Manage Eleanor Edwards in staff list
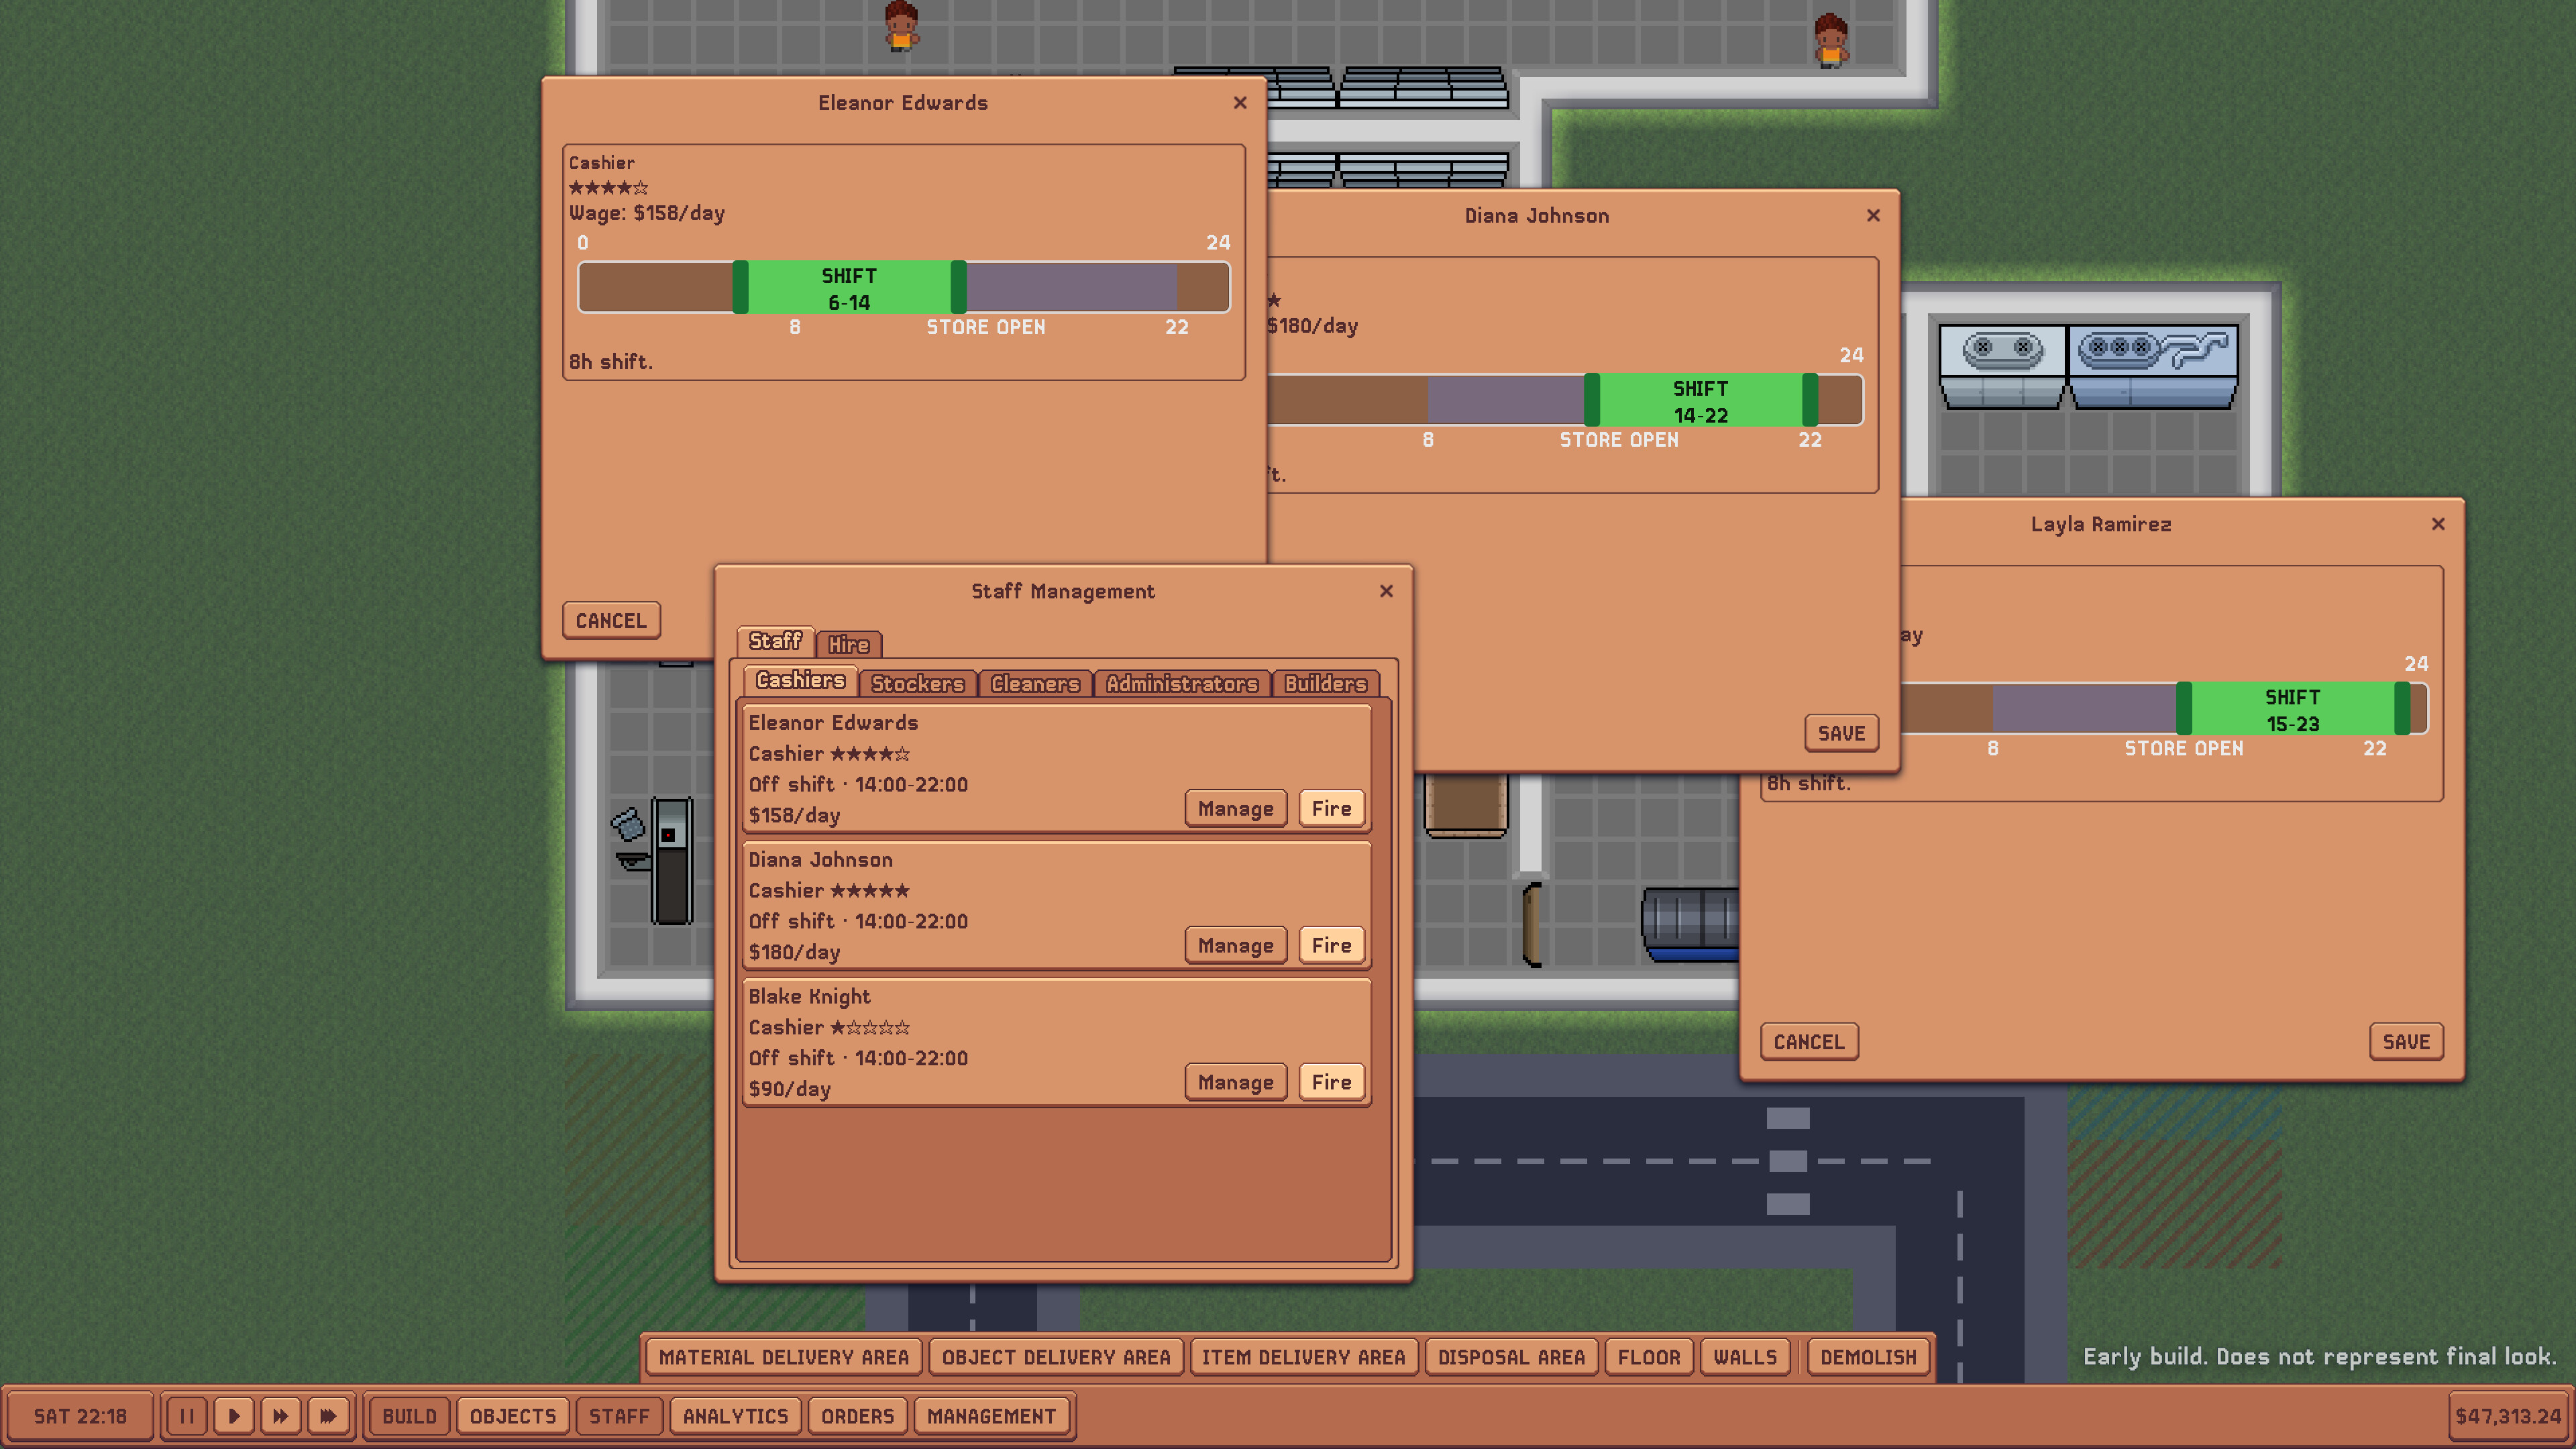Screen dimensions: 2576x1449 (1235, 808)
